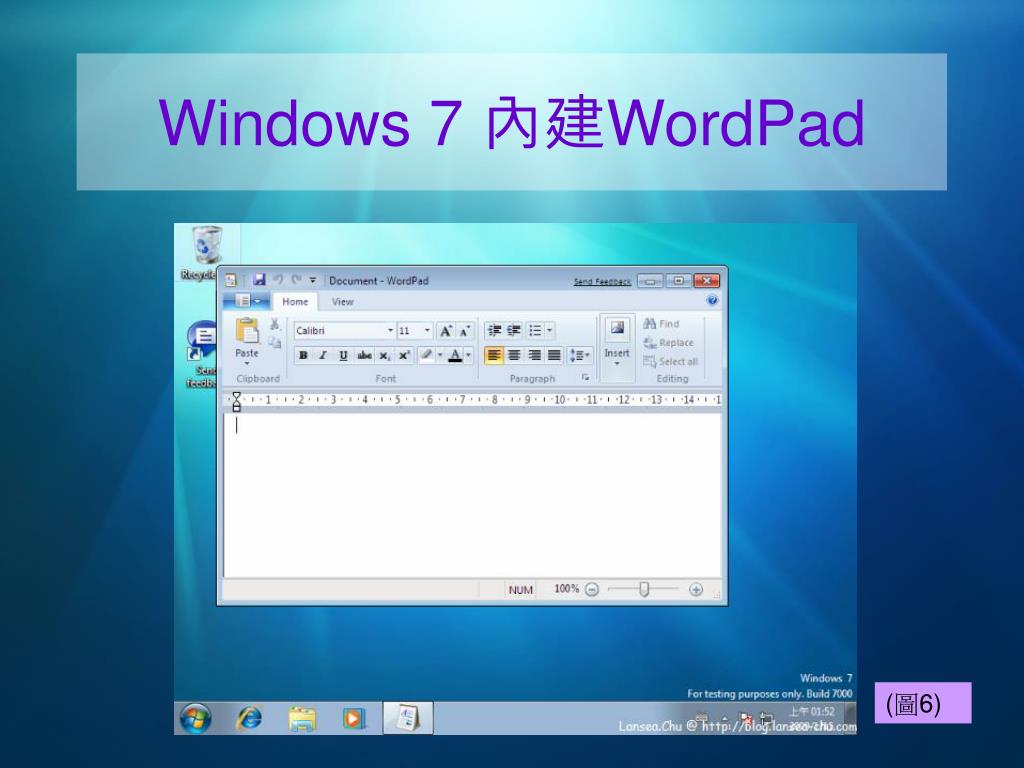Click Replace in Editing group
This screenshot has height=768, width=1024.
[668, 342]
